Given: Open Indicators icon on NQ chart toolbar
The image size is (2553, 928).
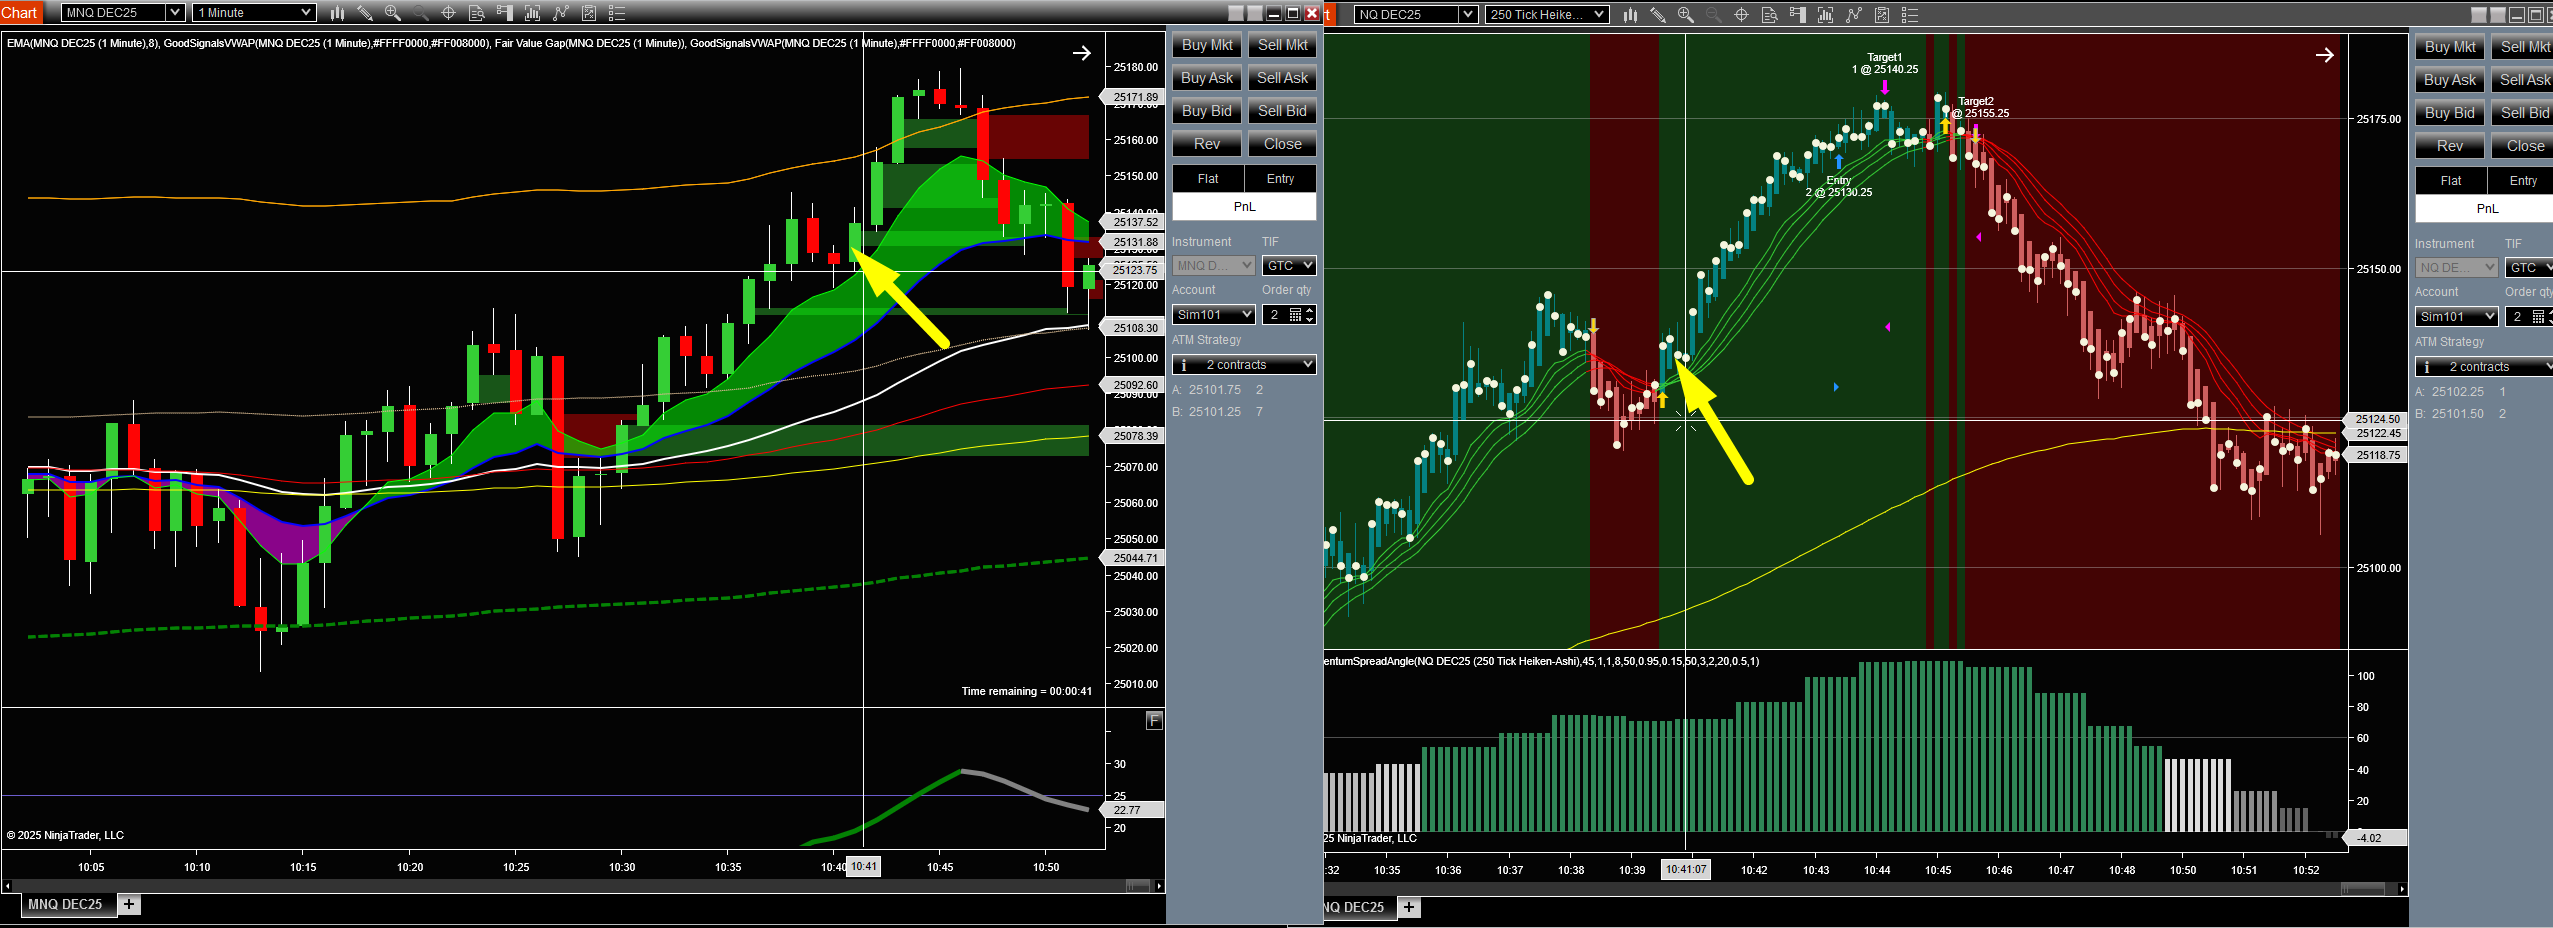Looking at the screenshot, I should click(1825, 14).
